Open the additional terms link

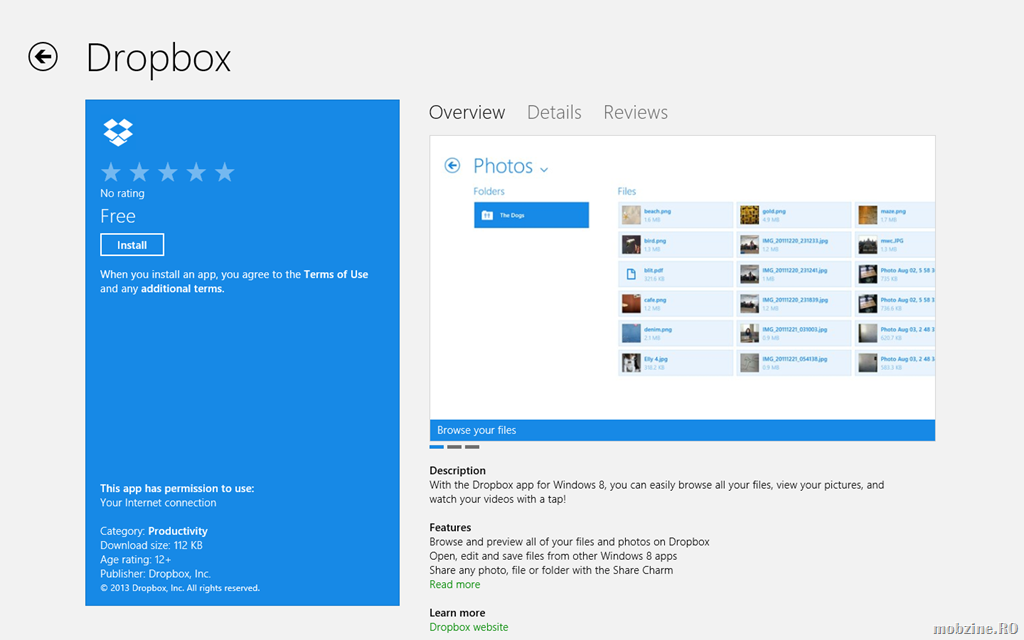click(x=182, y=289)
